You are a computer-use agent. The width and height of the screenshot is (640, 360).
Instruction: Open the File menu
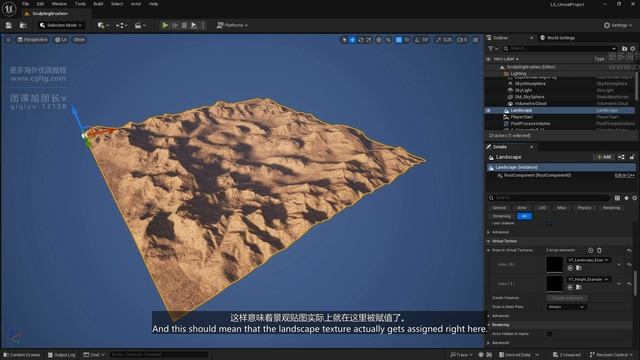pyautogui.click(x=26, y=4)
